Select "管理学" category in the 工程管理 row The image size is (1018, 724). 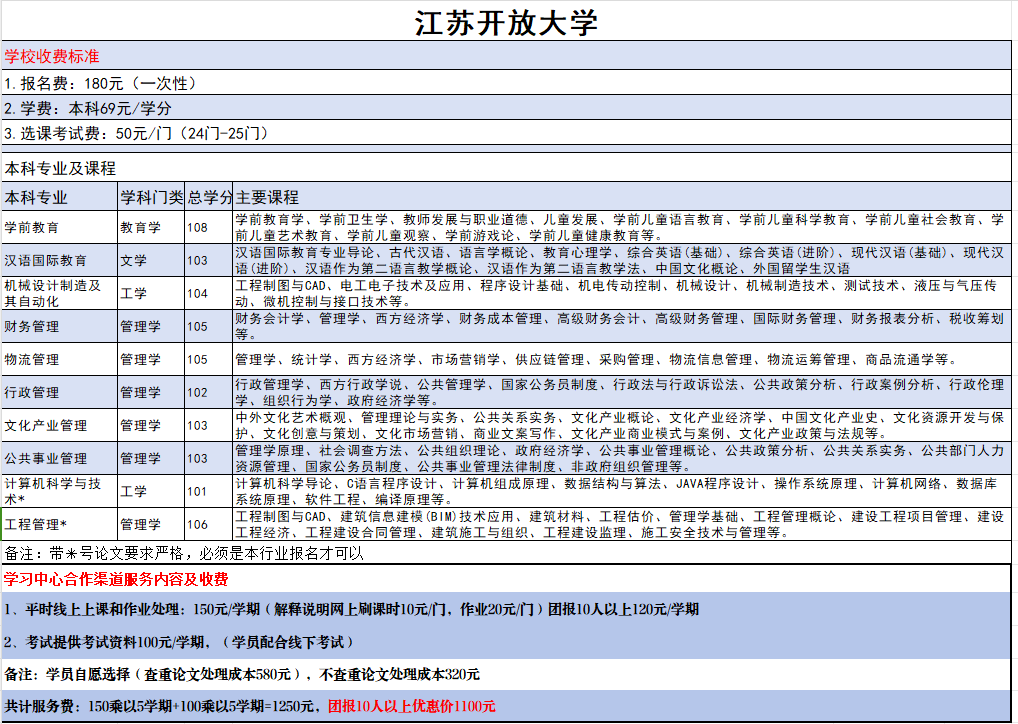(151, 524)
